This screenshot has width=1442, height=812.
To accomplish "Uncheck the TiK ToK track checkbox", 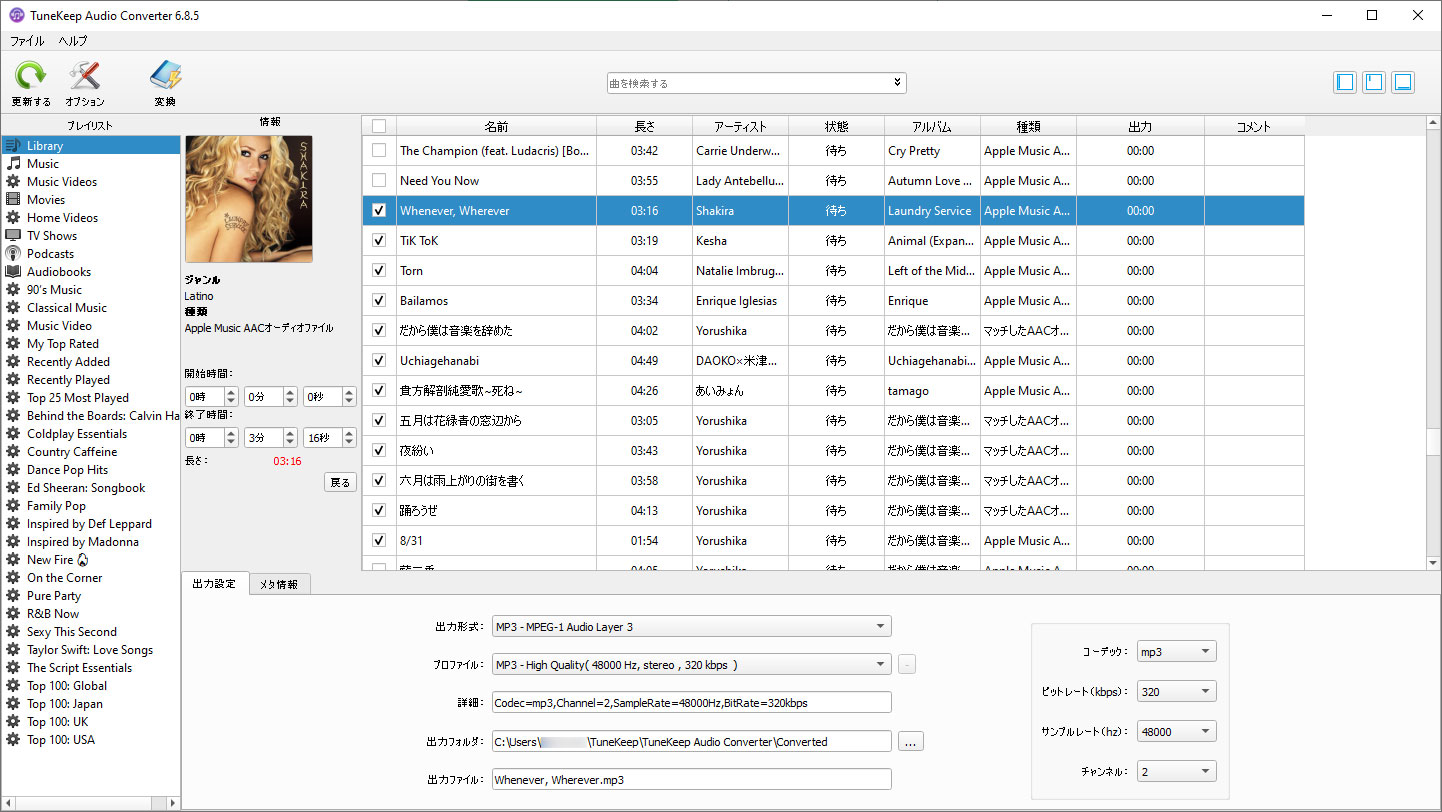I will point(378,241).
